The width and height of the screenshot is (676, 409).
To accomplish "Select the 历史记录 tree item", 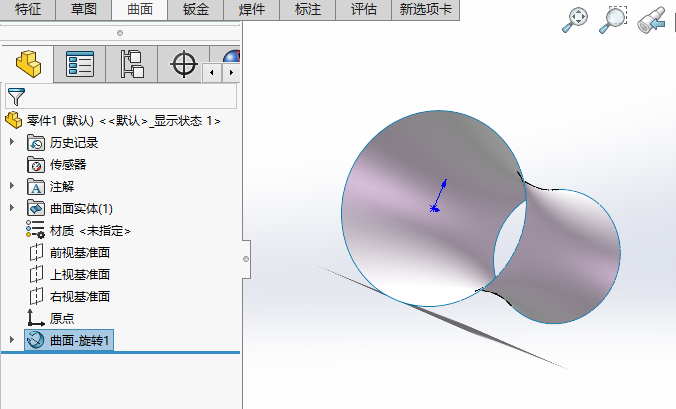I will (x=74, y=143).
